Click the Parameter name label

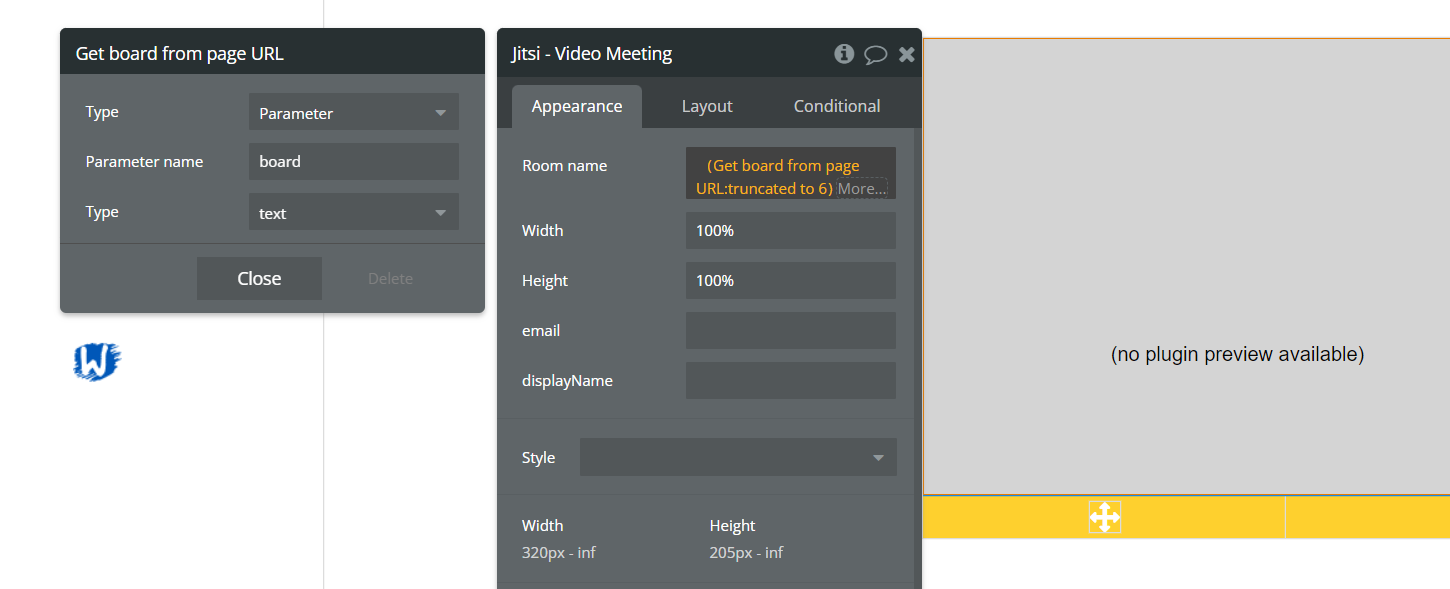(x=144, y=162)
